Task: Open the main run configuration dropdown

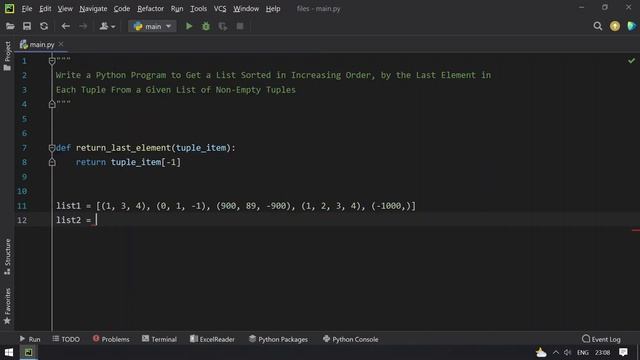Action: (x=152, y=27)
